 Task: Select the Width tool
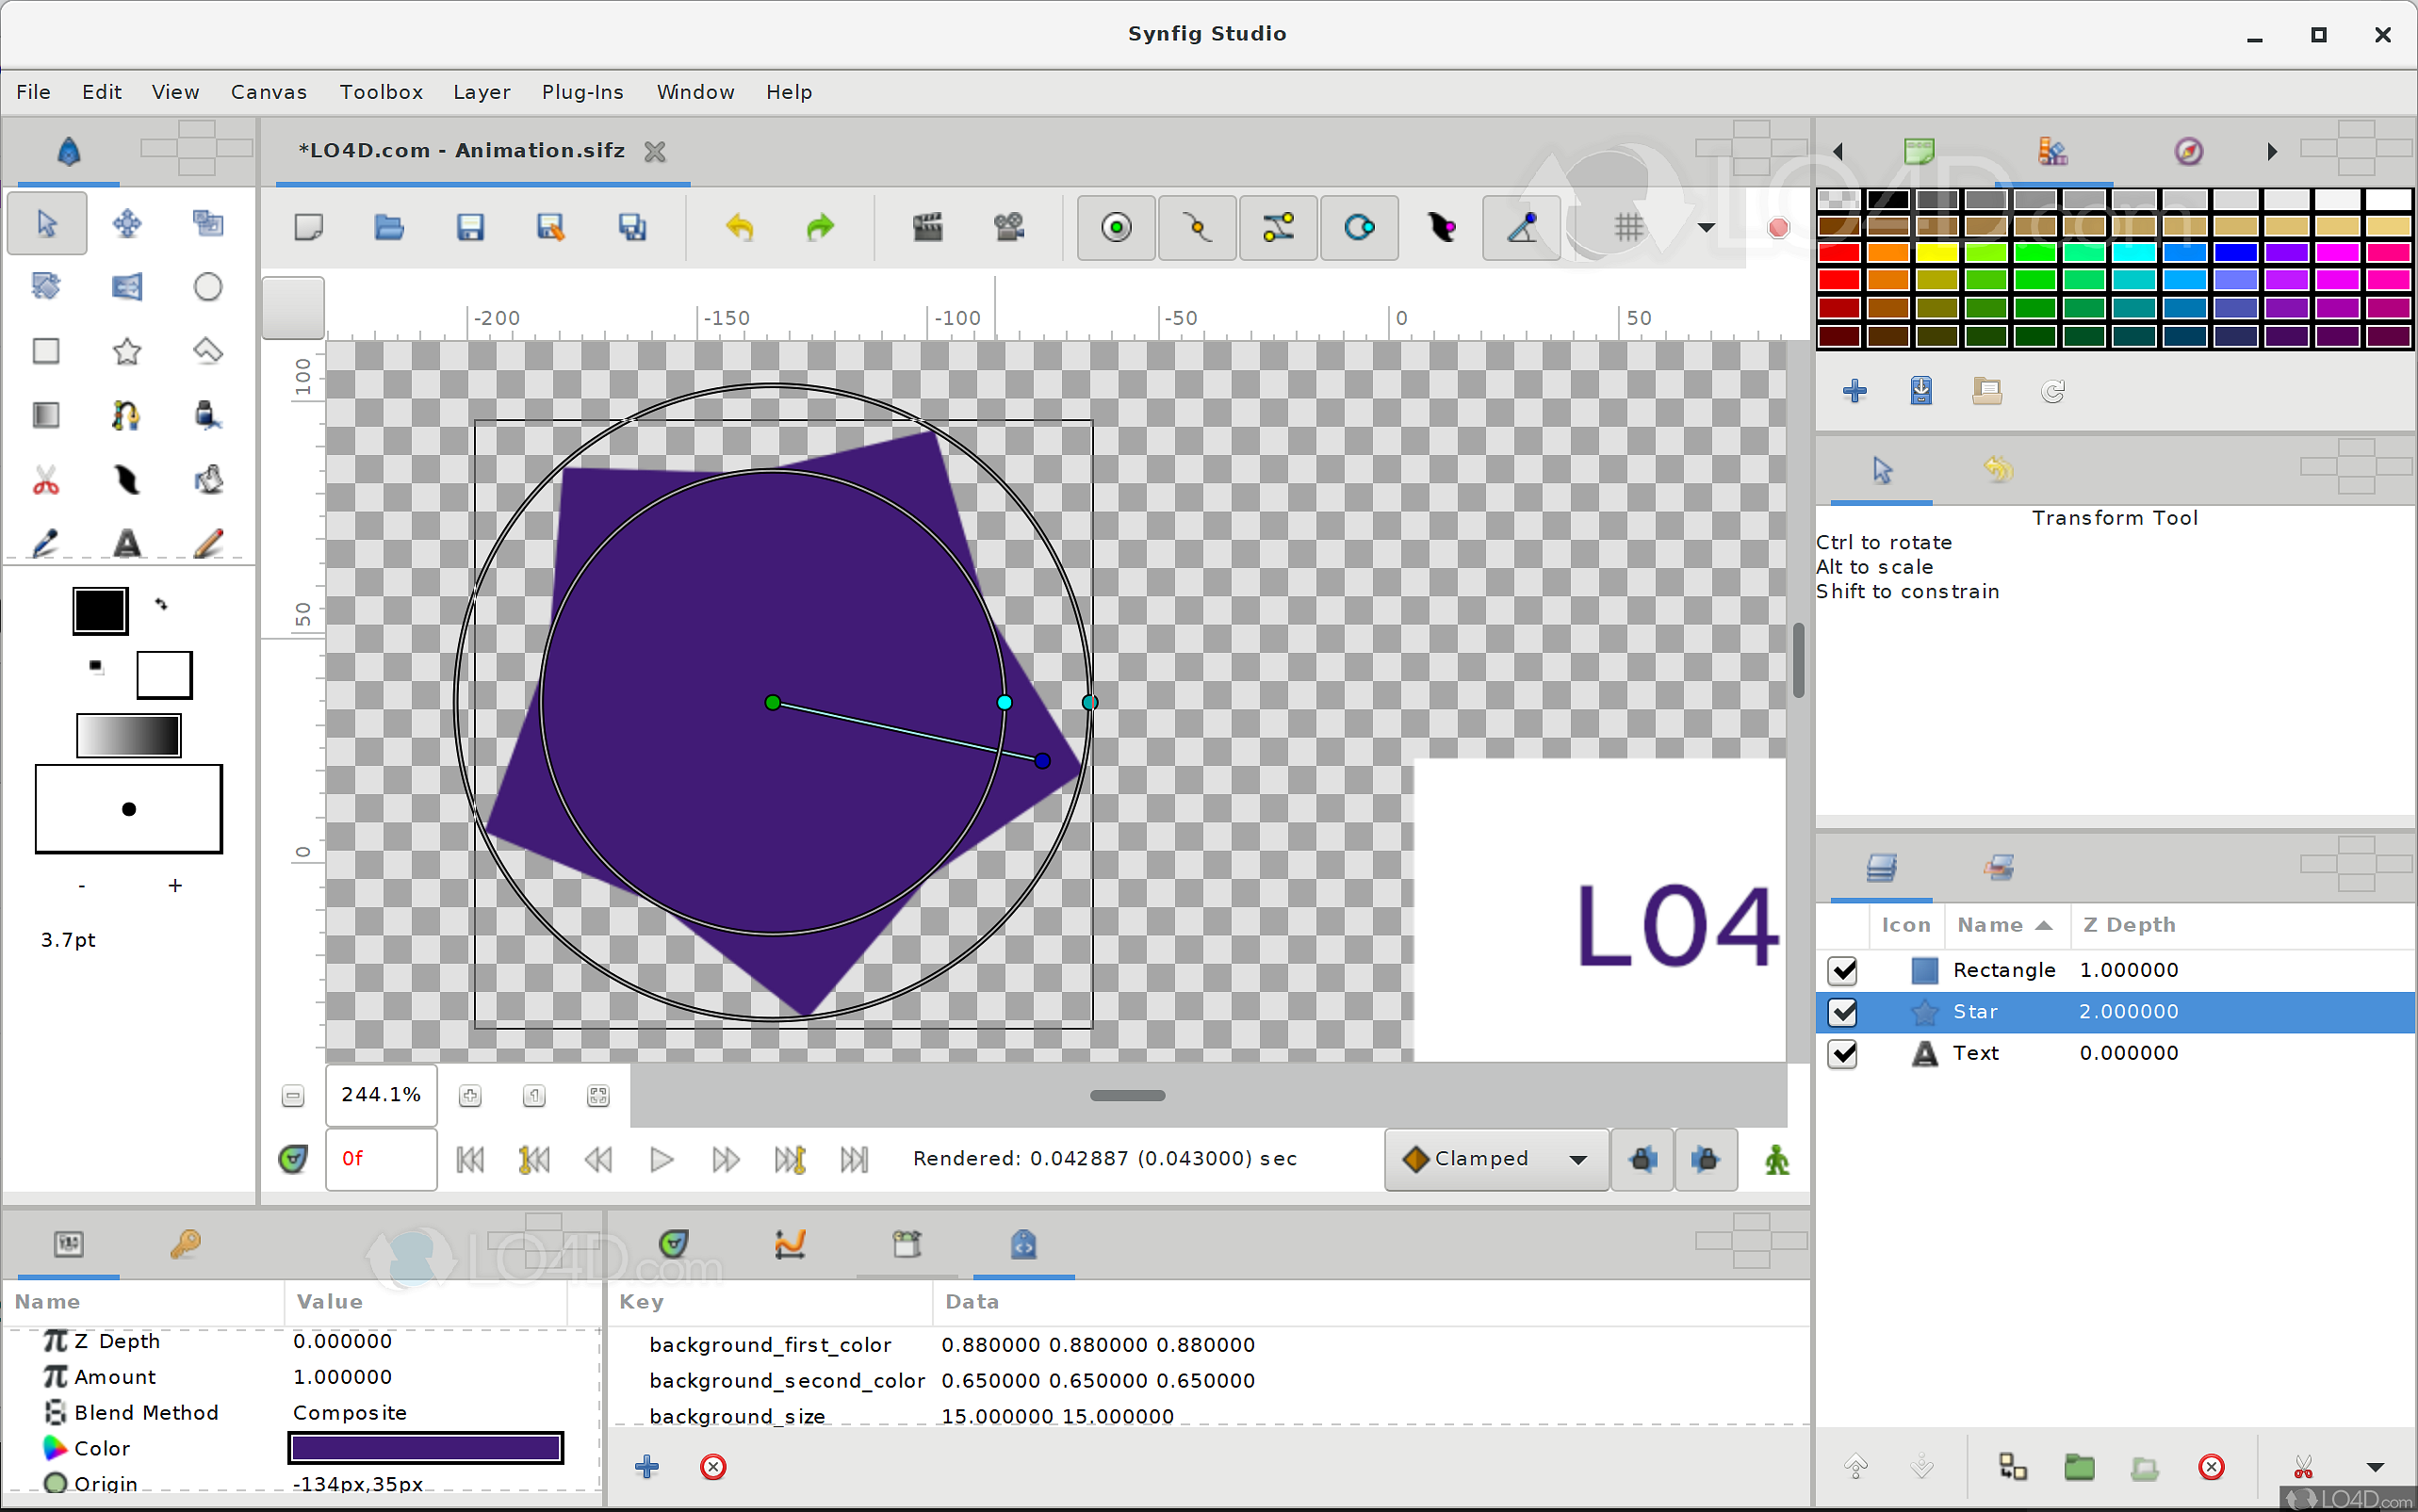click(x=127, y=480)
